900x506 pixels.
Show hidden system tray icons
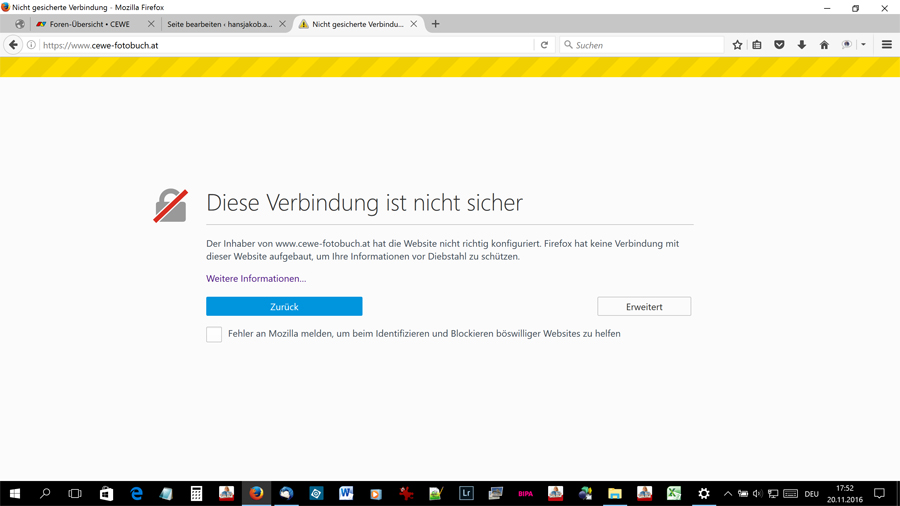click(x=728, y=493)
